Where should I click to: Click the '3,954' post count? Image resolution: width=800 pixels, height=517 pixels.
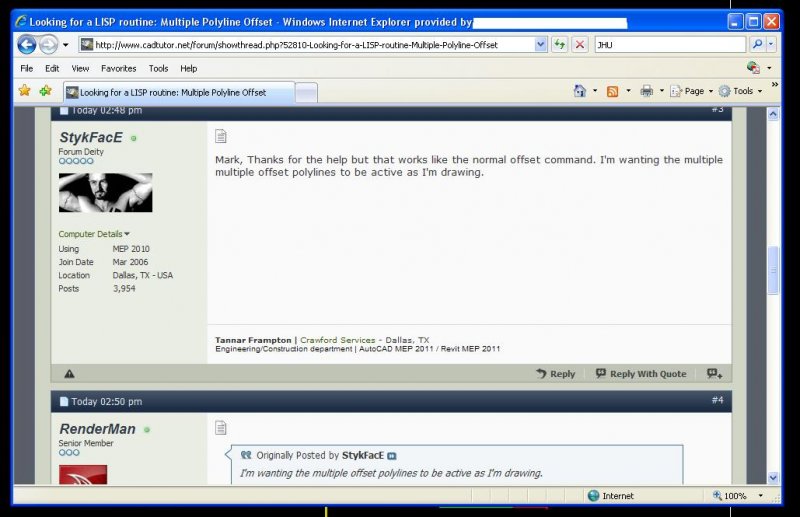(124, 288)
